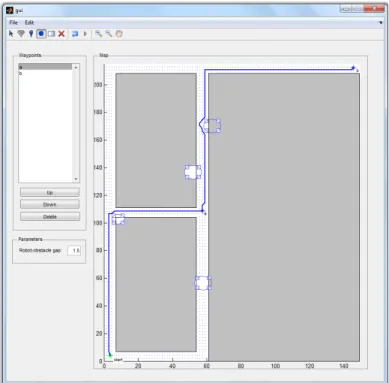Image resolution: width=389 pixels, height=383 pixels.
Task: Select the blue pin waypoint tool
Action: 31,34
